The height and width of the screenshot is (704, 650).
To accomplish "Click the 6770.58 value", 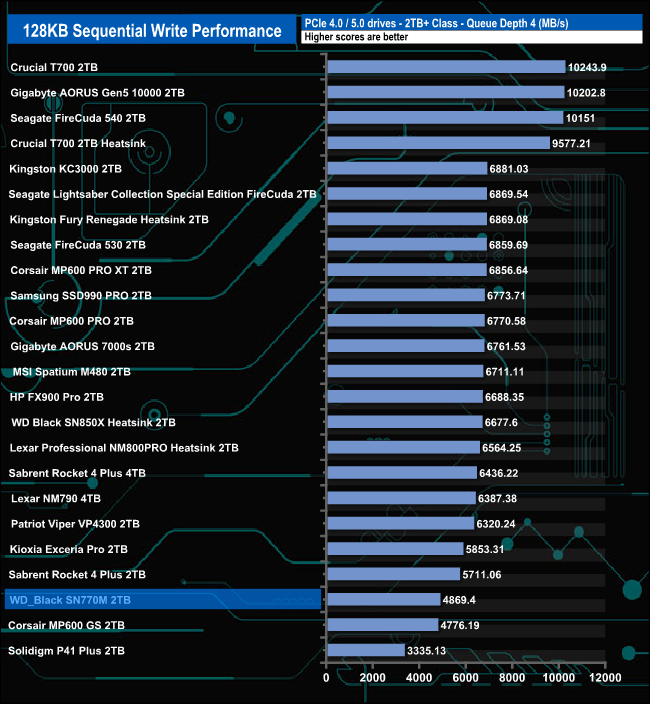I will (506, 321).
